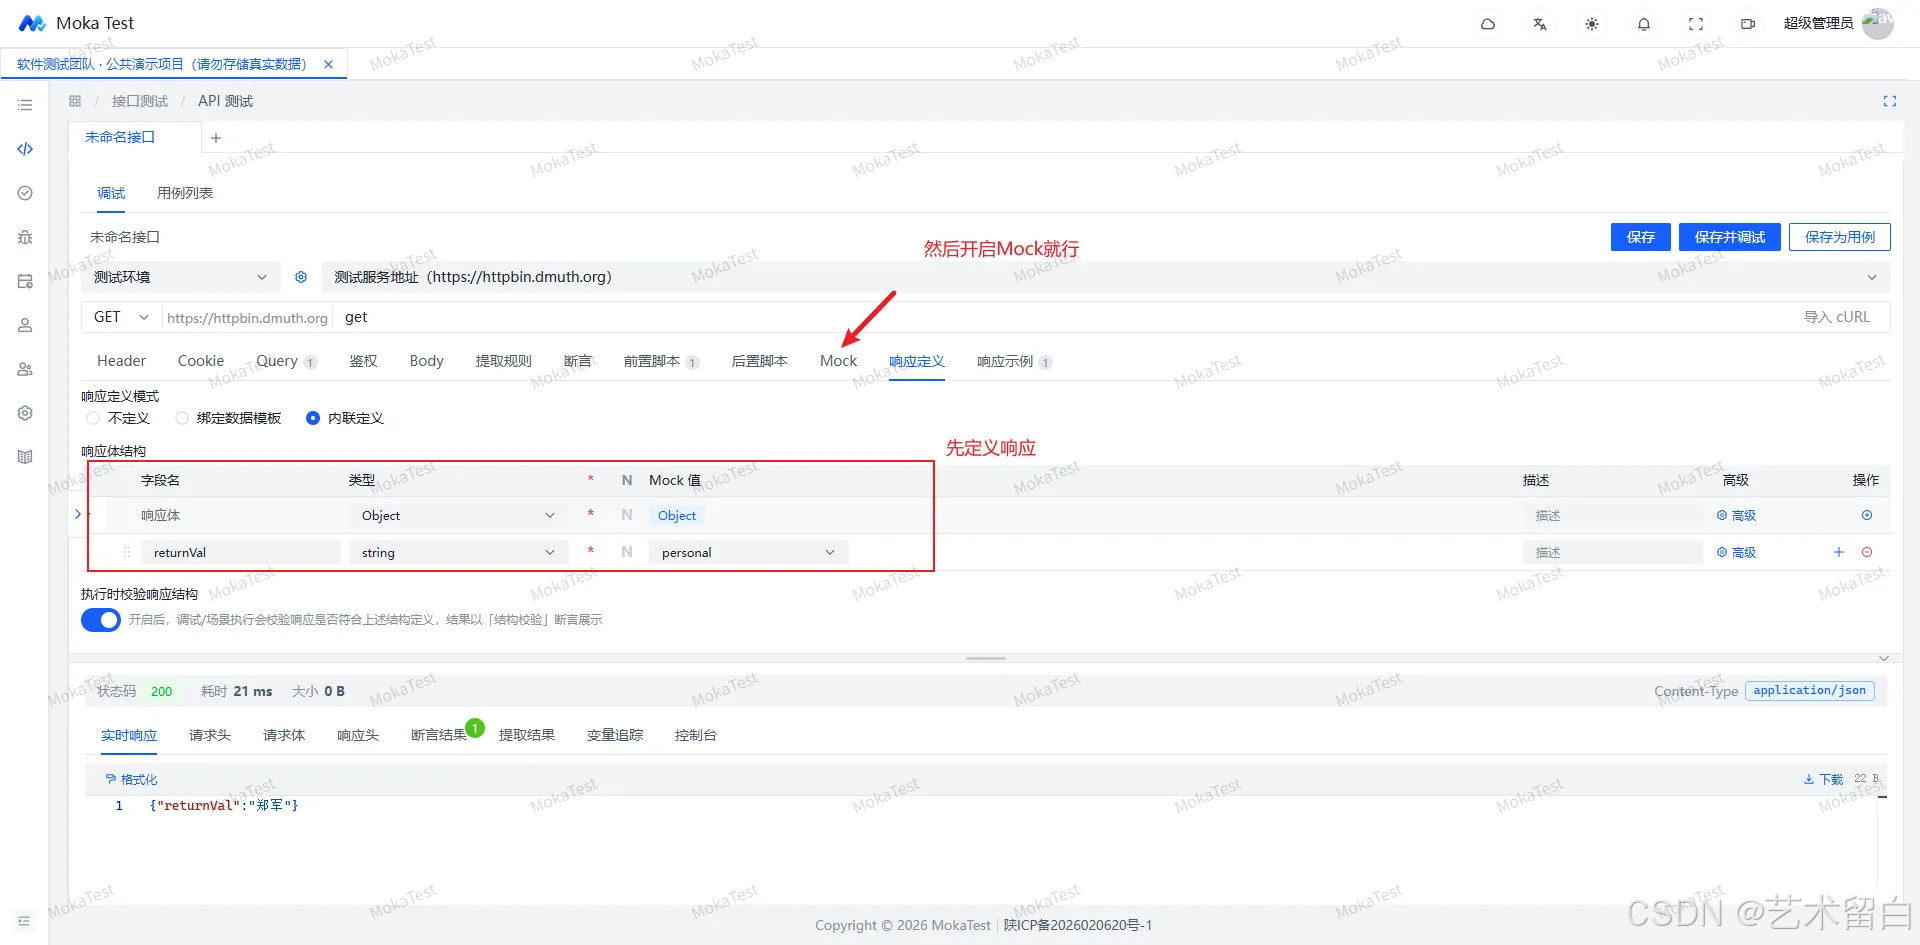Open the 断言结果 tab

click(439, 735)
